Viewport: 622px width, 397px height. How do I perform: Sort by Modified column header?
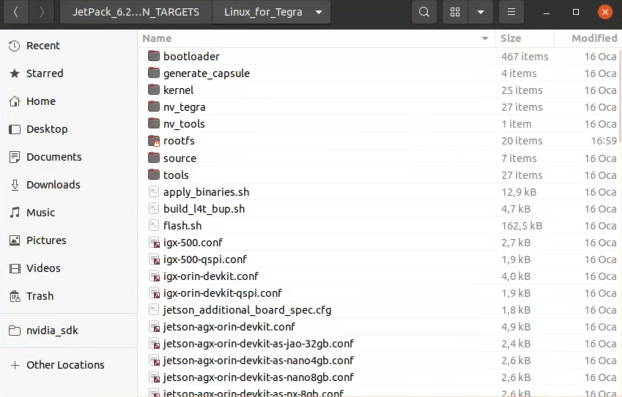pos(587,38)
